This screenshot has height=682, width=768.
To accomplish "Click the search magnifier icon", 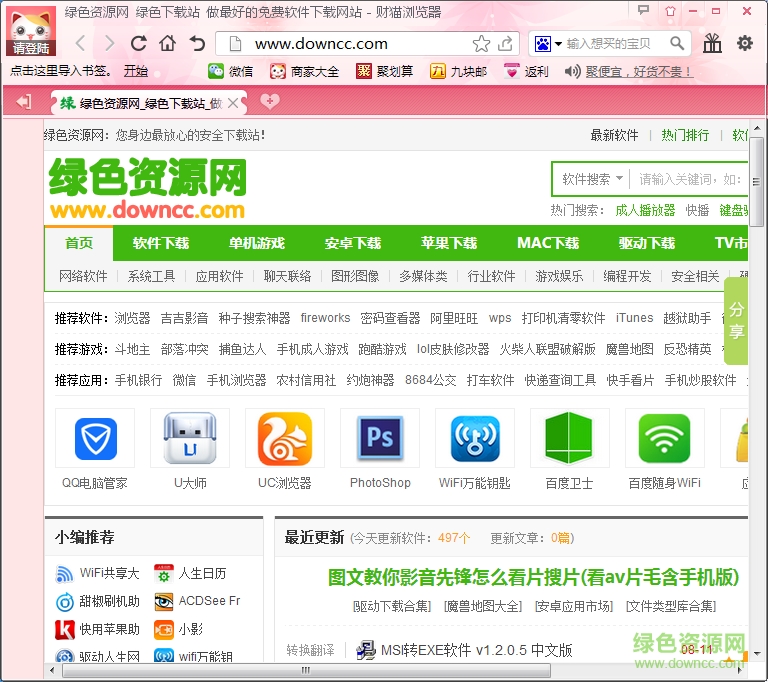I will pyautogui.click(x=678, y=44).
